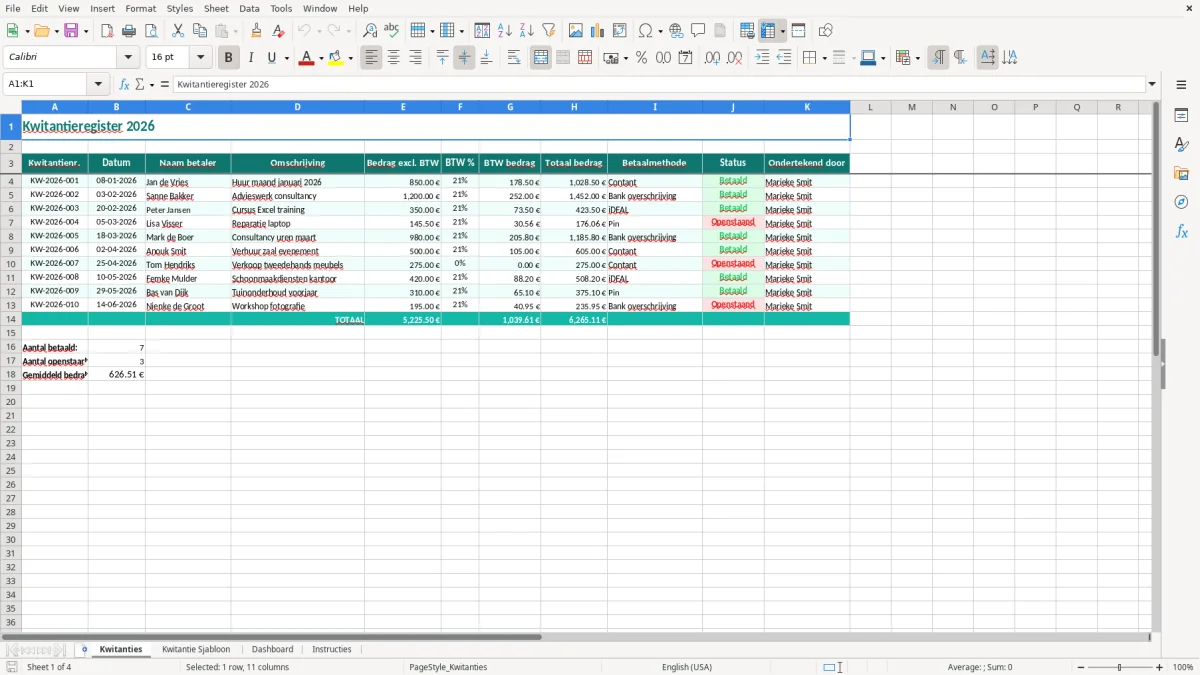
Task: Open Font Size dropdown list
Action: tap(201, 58)
